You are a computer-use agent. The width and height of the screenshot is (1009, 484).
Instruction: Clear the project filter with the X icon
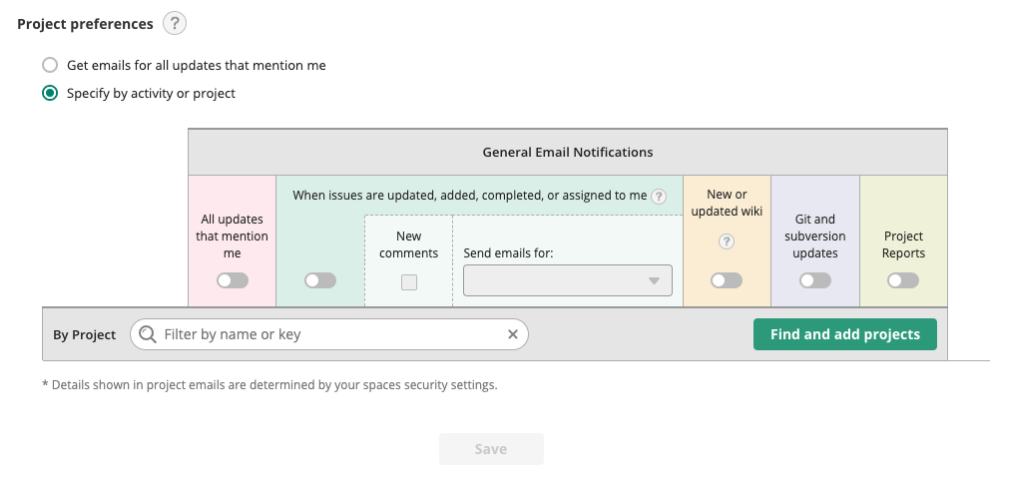coord(513,334)
